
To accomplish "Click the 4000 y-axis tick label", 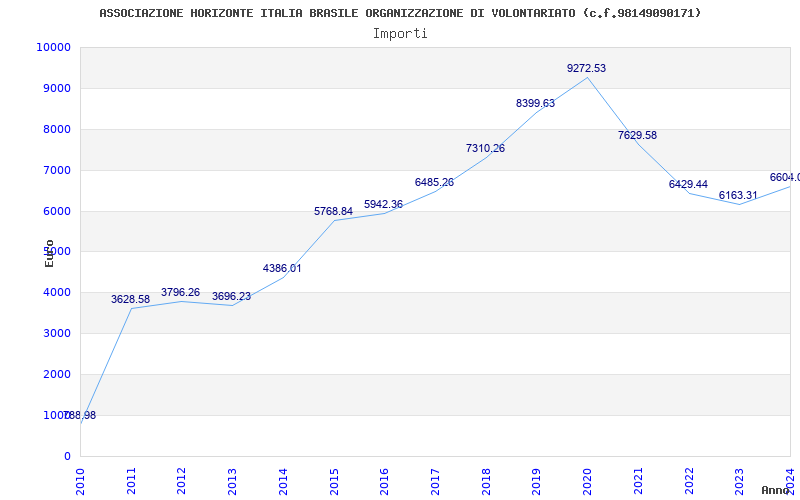I will 57,293.
